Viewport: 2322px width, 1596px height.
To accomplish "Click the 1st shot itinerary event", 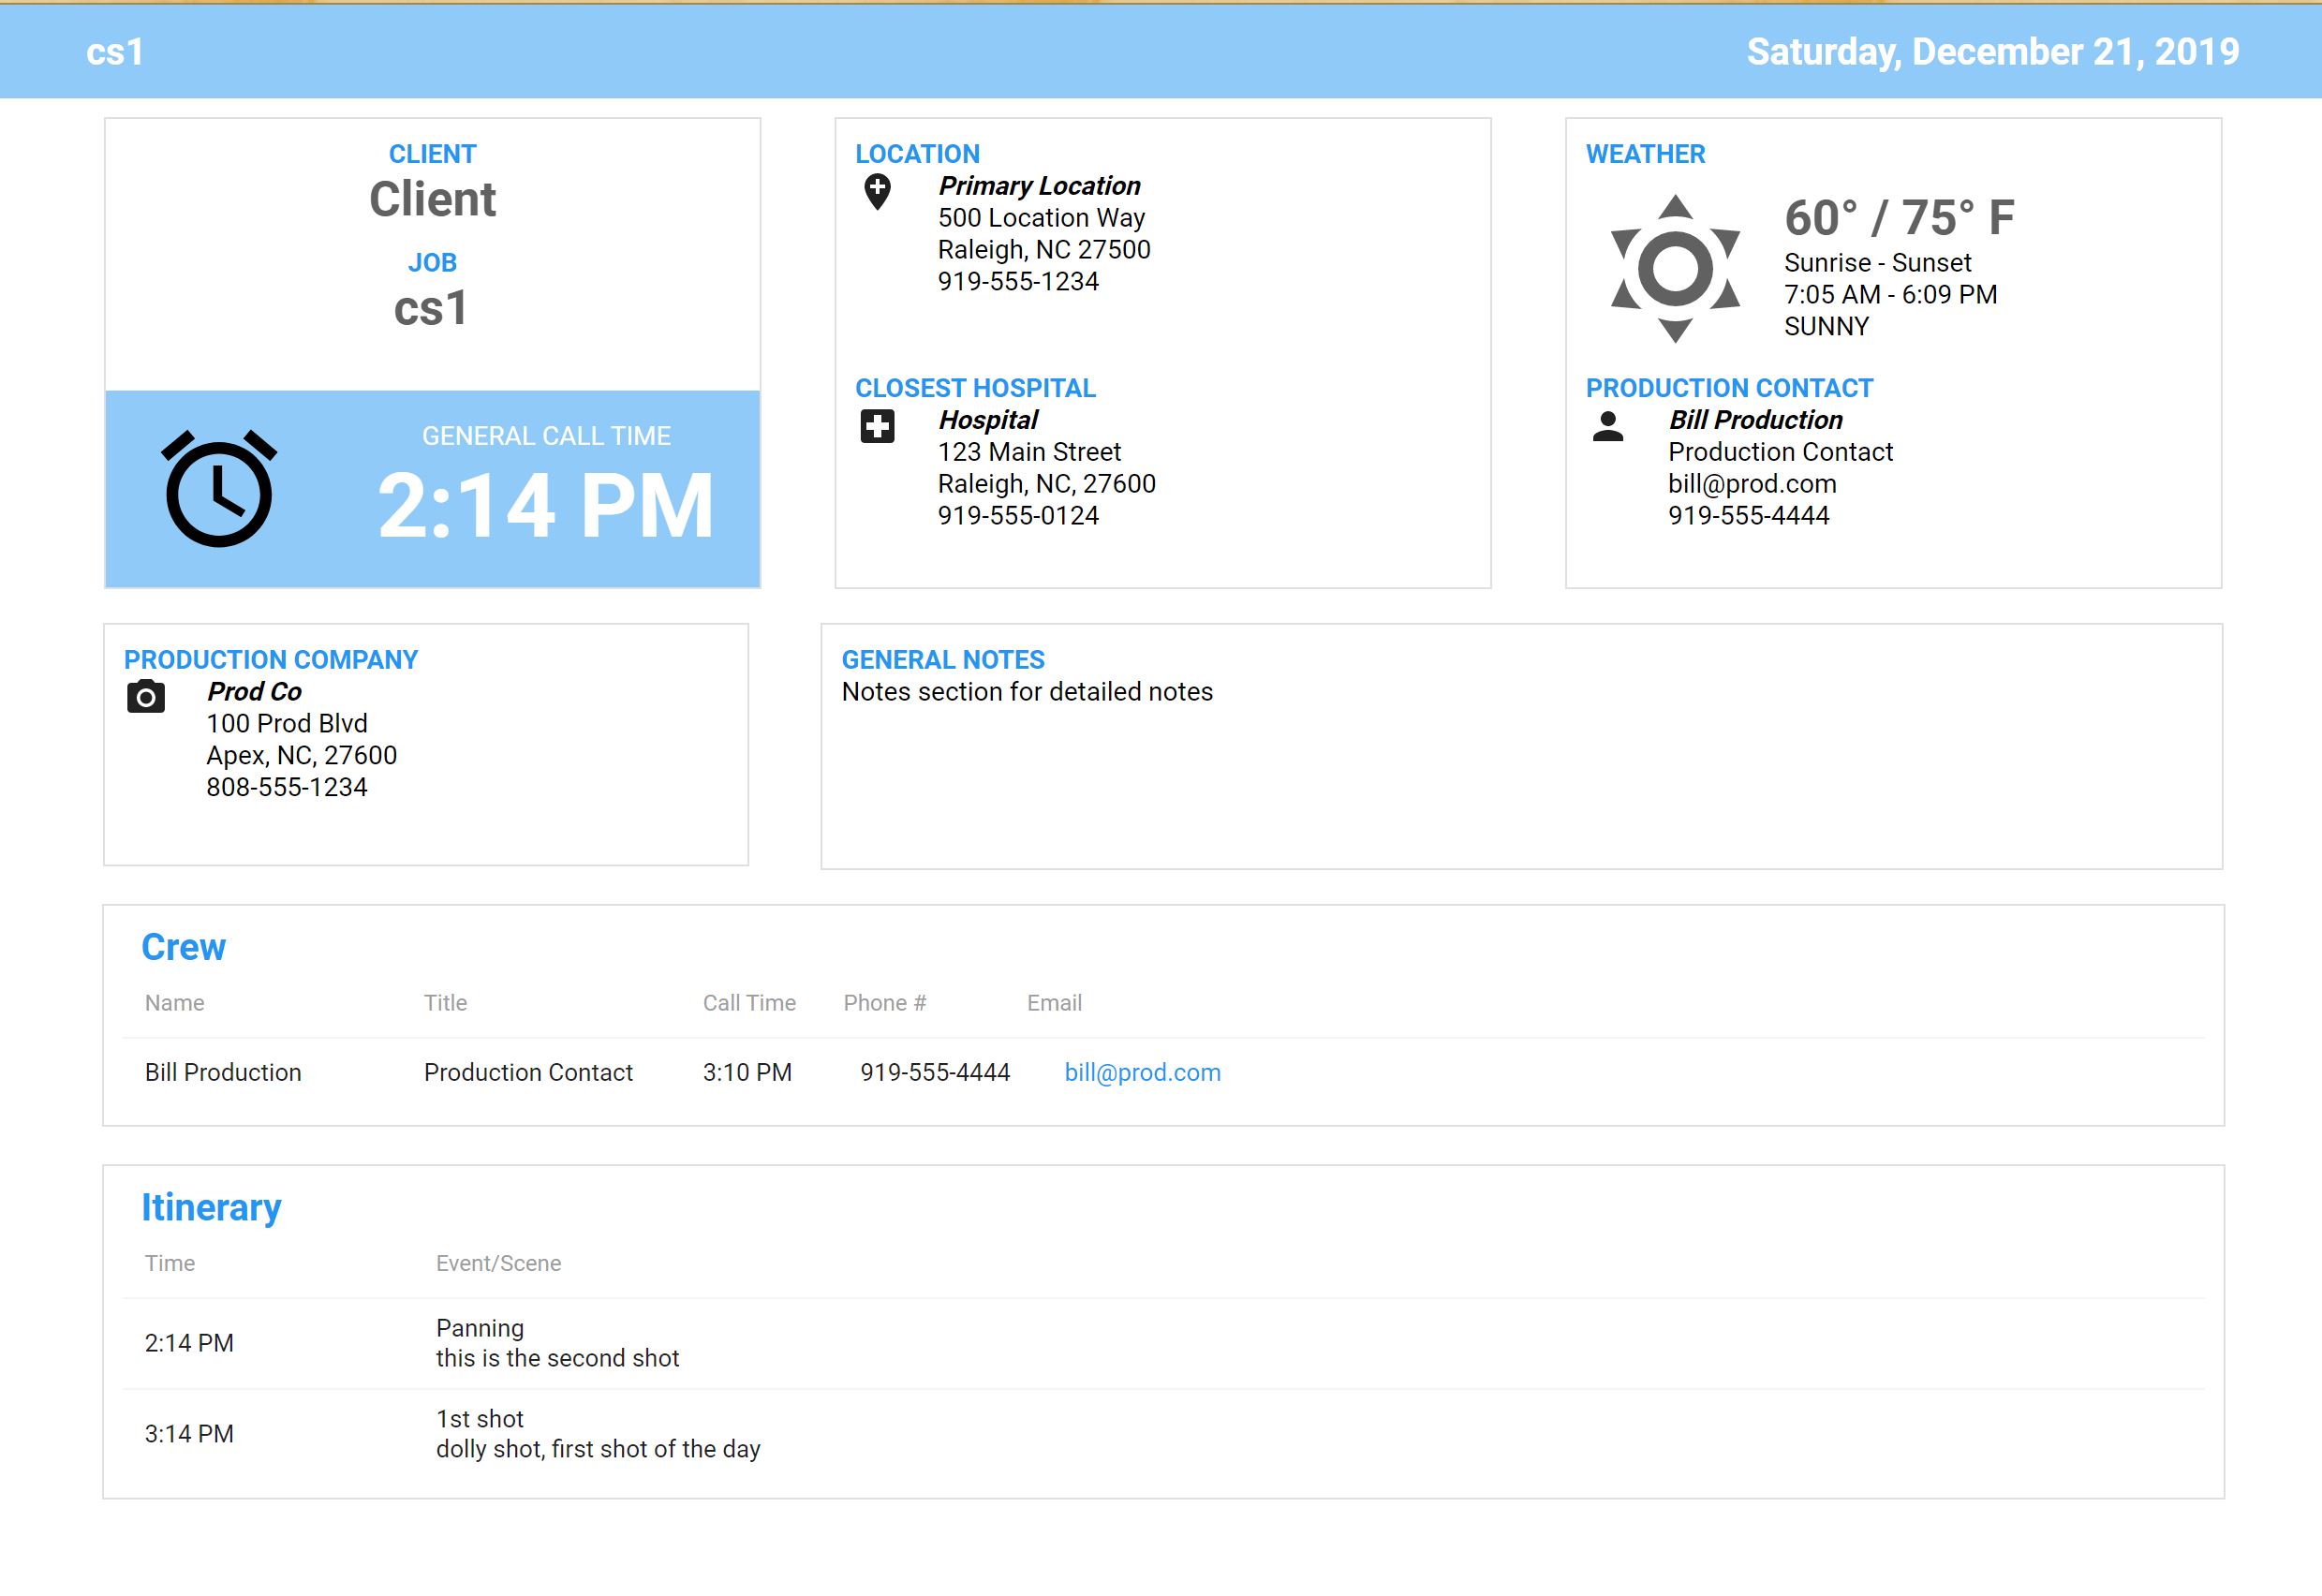I will (480, 1419).
